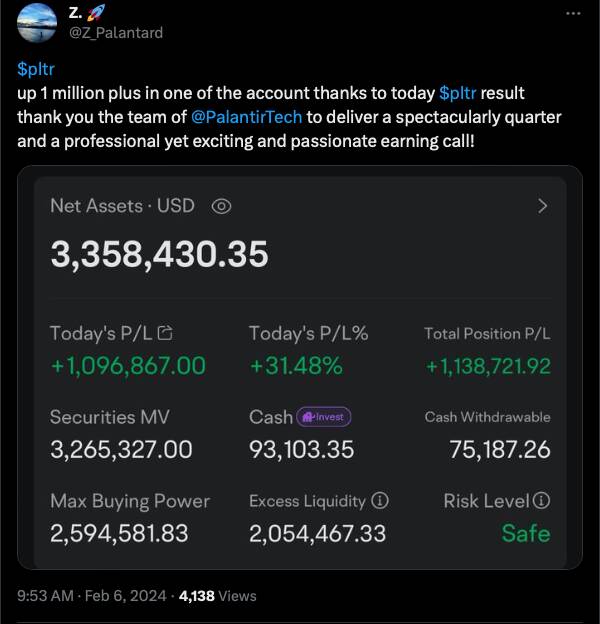Click the Total Position P/L +1,138,721.92 value

488,366
